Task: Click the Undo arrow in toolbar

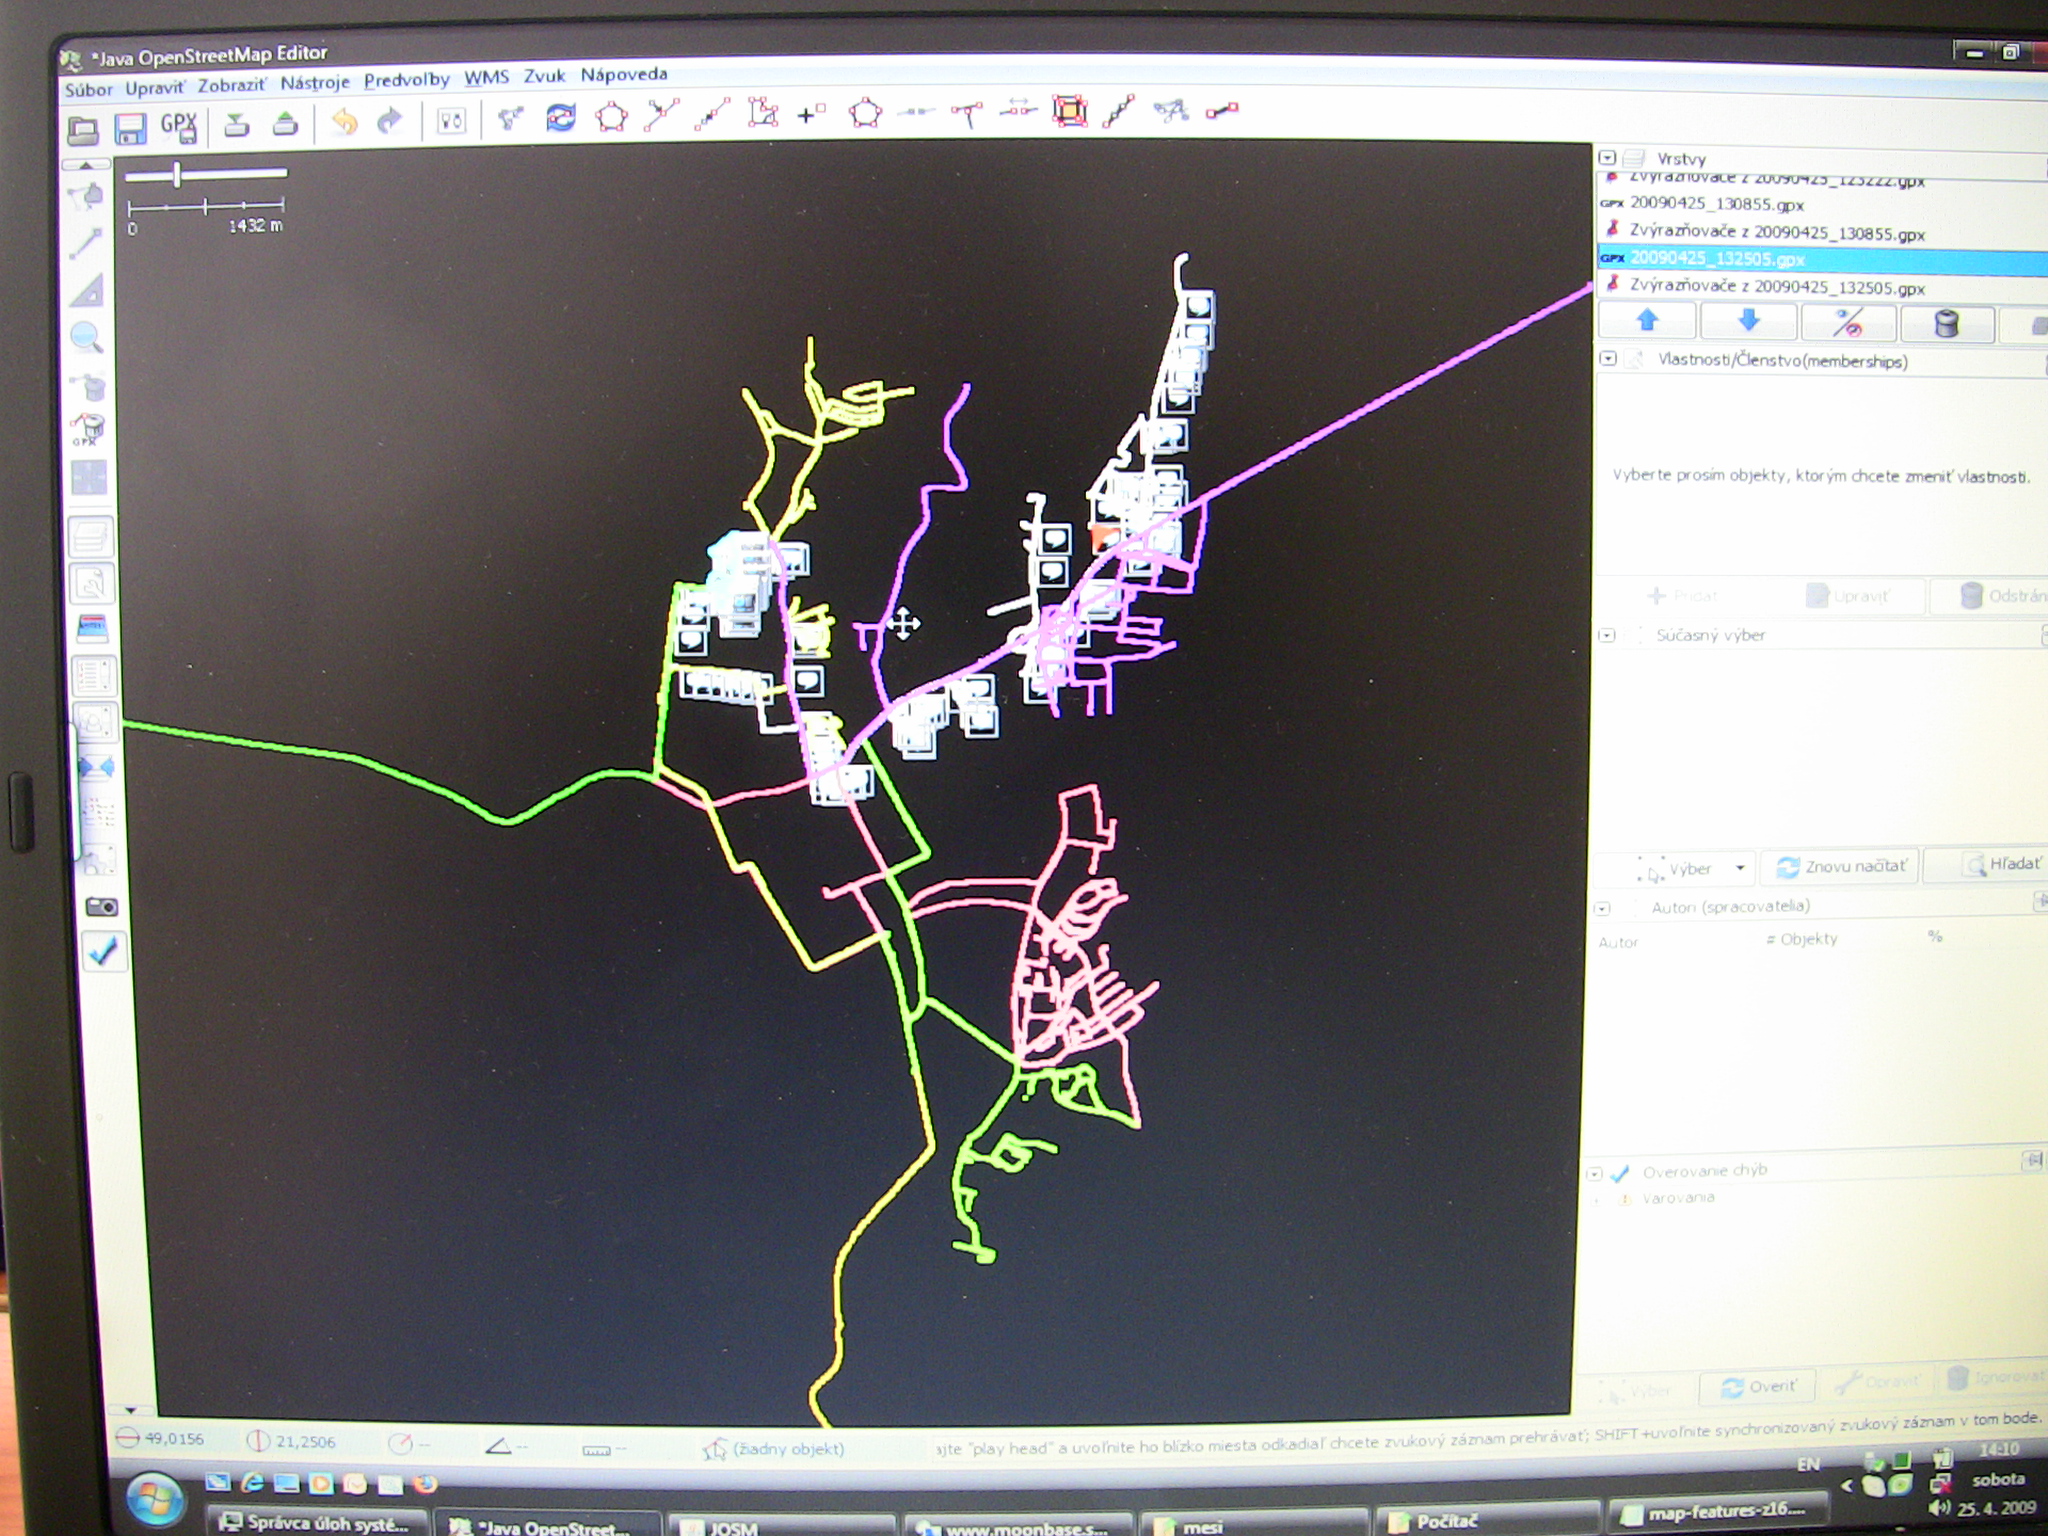Action: coord(344,123)
